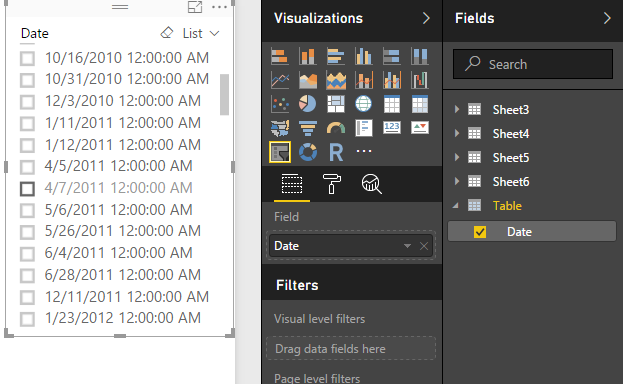Collapse the Fields pane
This screenshot has width=623, height=384.
pos(607,18)
